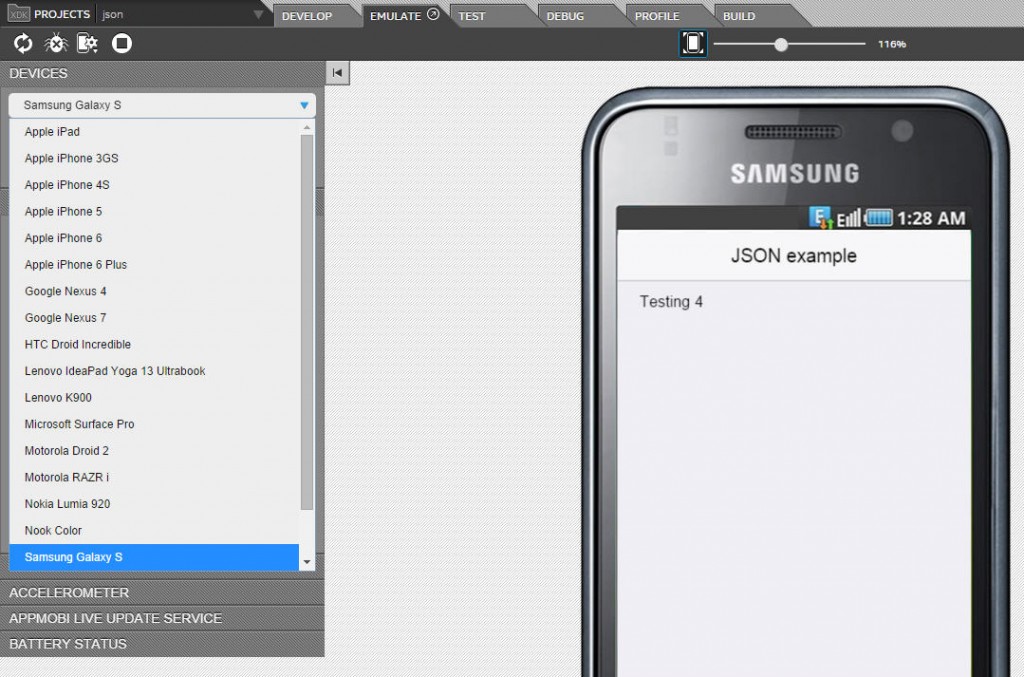This screenshot has width=1024, height=677.
Task: Adjust the zoom slider handle
Action: point(780,44)
